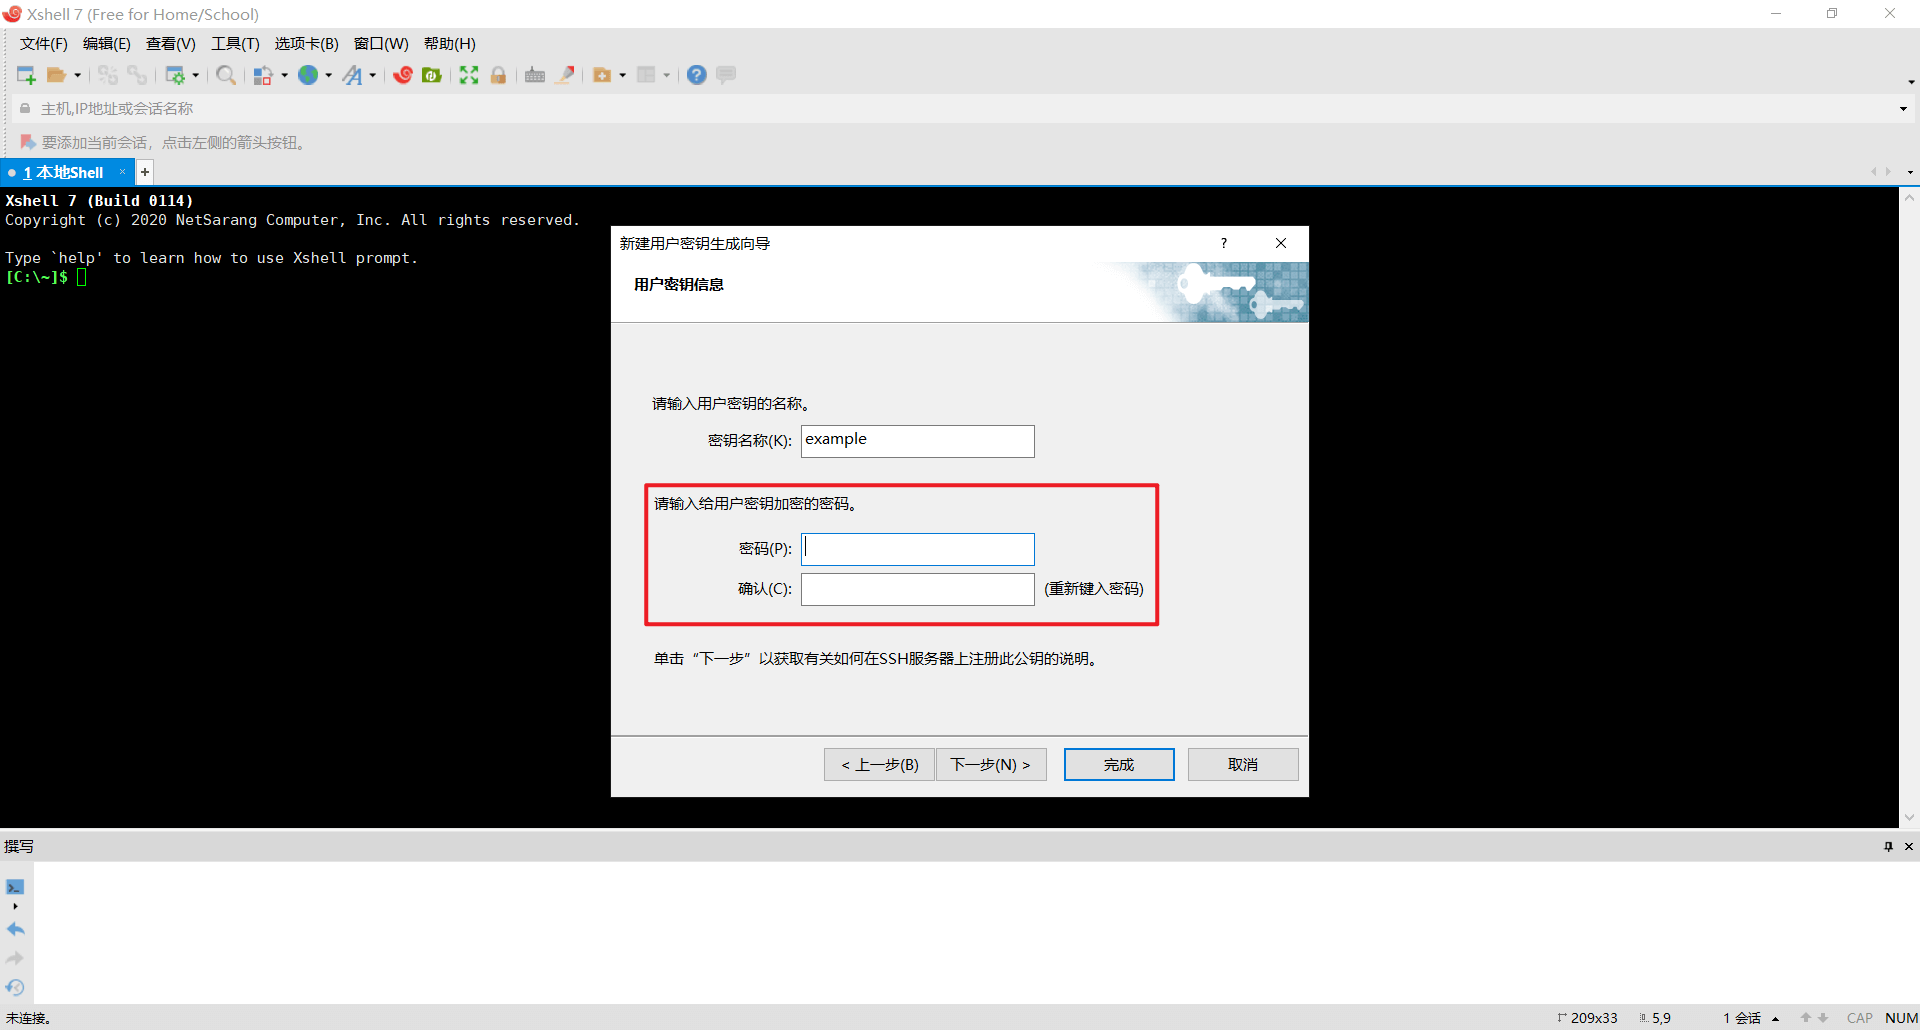Open the Xmanager red swirl icon
1920x1030 pixels.
(x=403, y=75)
